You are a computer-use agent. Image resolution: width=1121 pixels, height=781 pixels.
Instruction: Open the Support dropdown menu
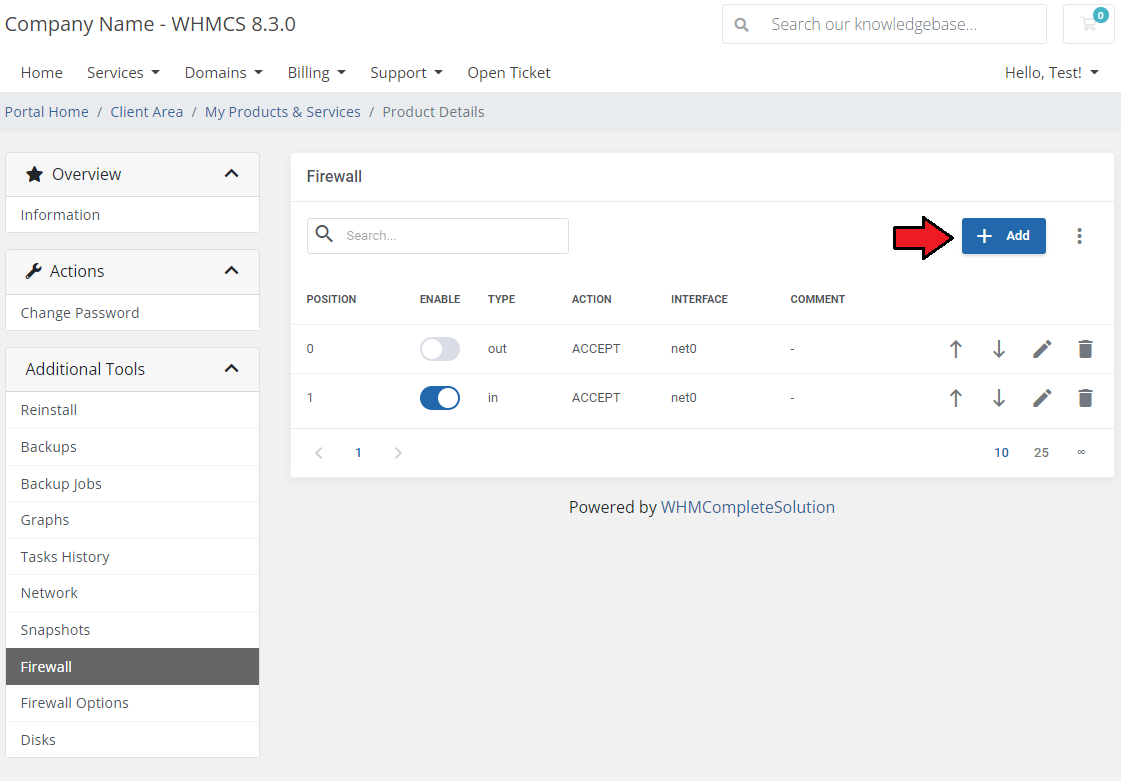(x=406, y=73)
